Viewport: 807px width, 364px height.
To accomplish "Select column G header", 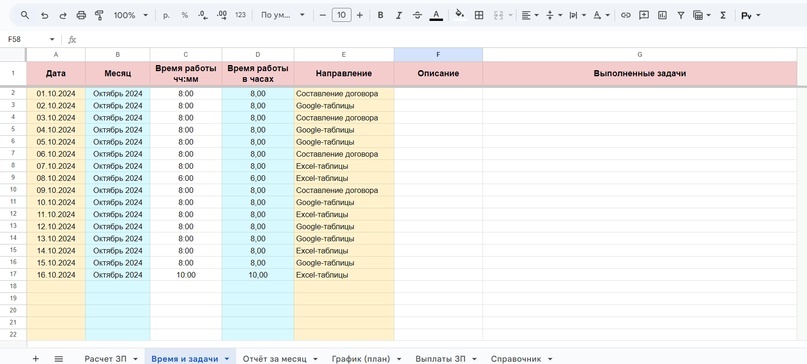I will coord(640,54).
